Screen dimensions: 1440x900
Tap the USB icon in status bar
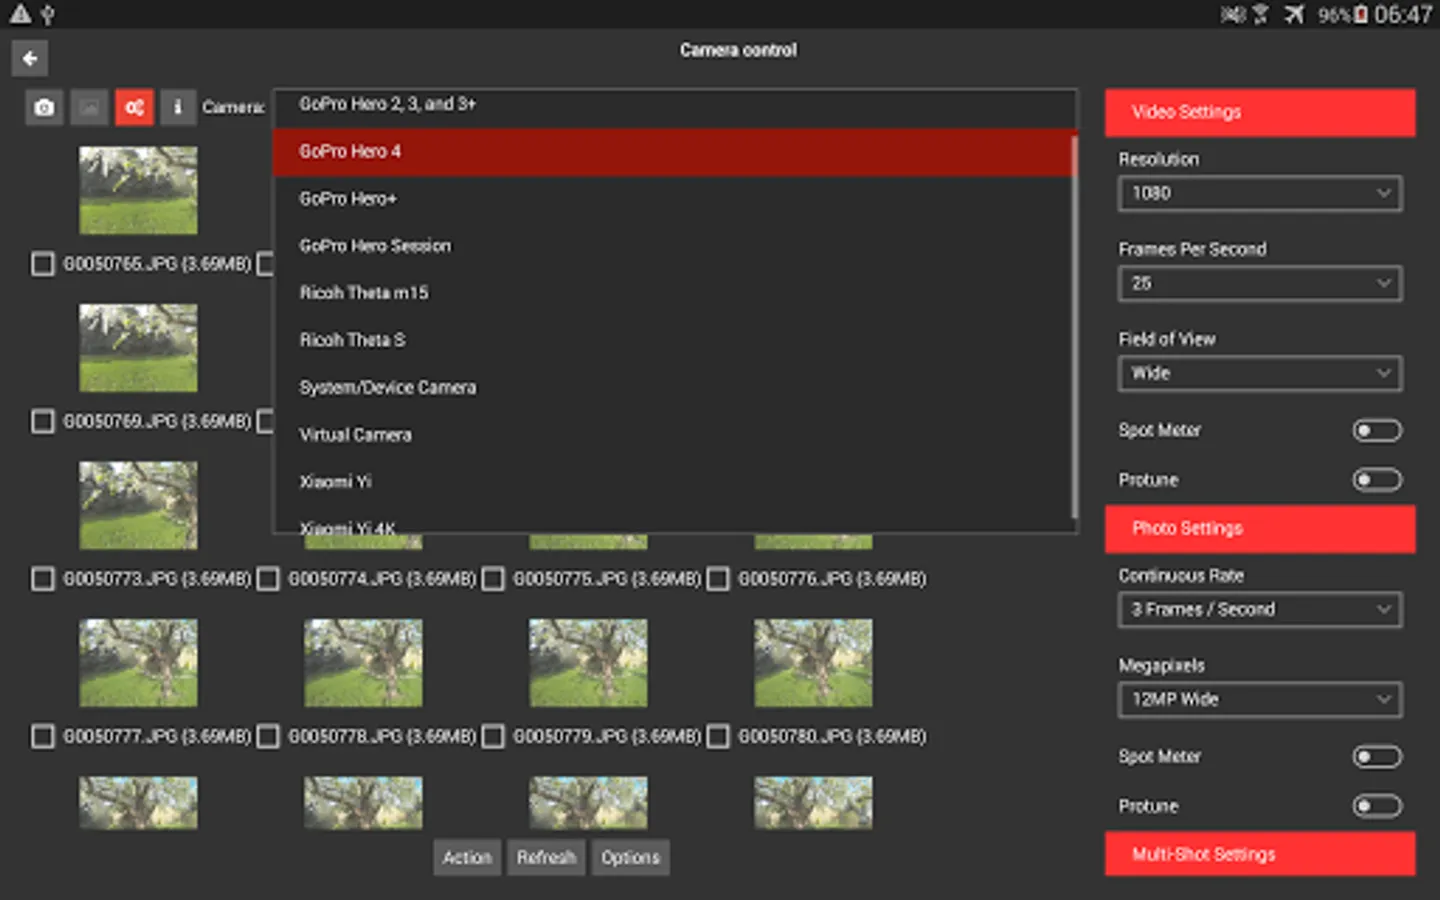(48, 14)
